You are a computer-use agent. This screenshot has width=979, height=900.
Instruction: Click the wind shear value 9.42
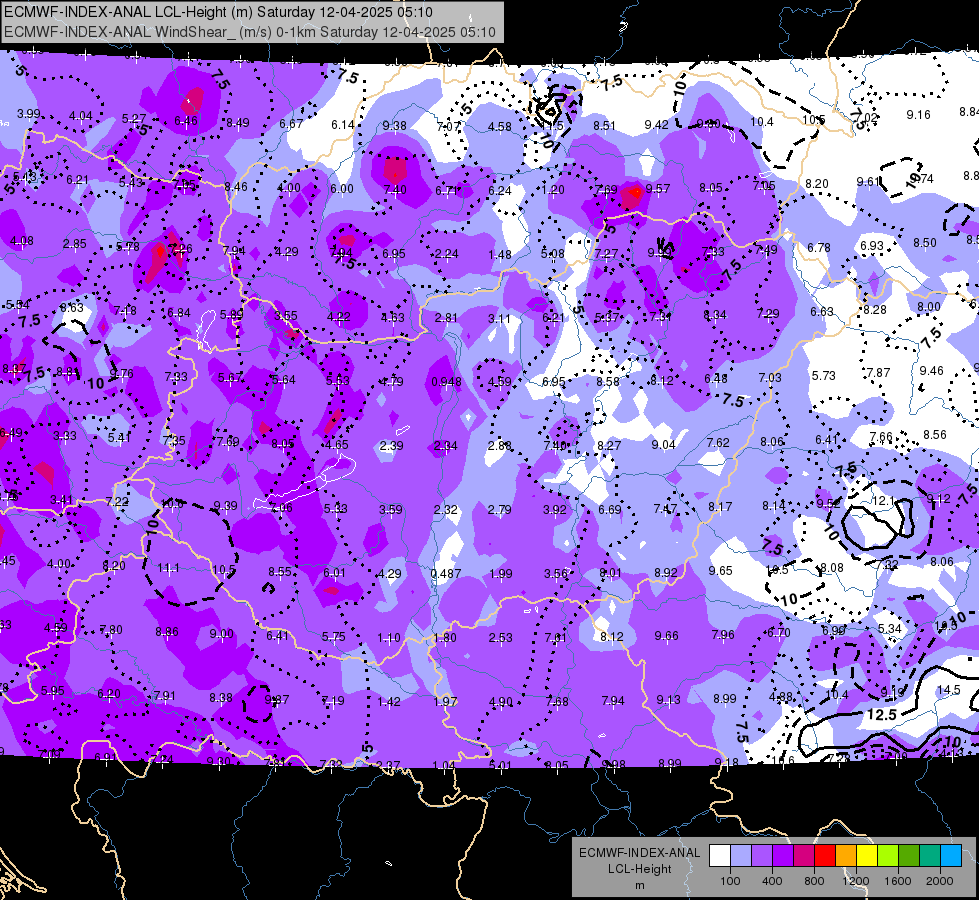656,125
